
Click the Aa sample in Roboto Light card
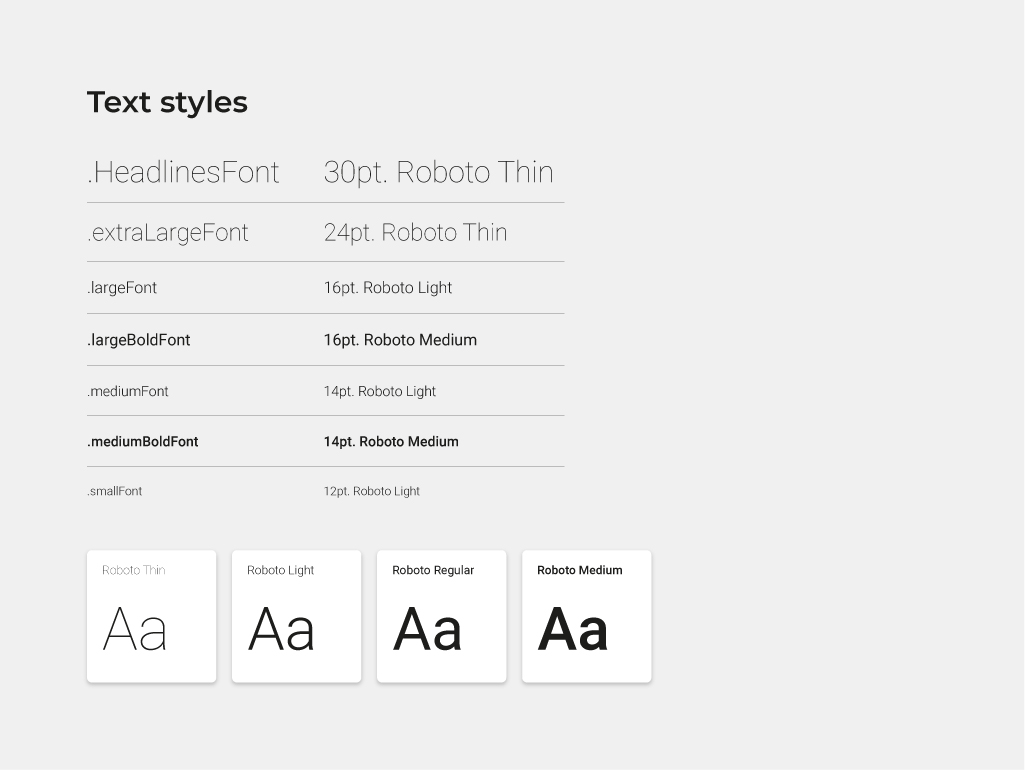click(279, 628)
